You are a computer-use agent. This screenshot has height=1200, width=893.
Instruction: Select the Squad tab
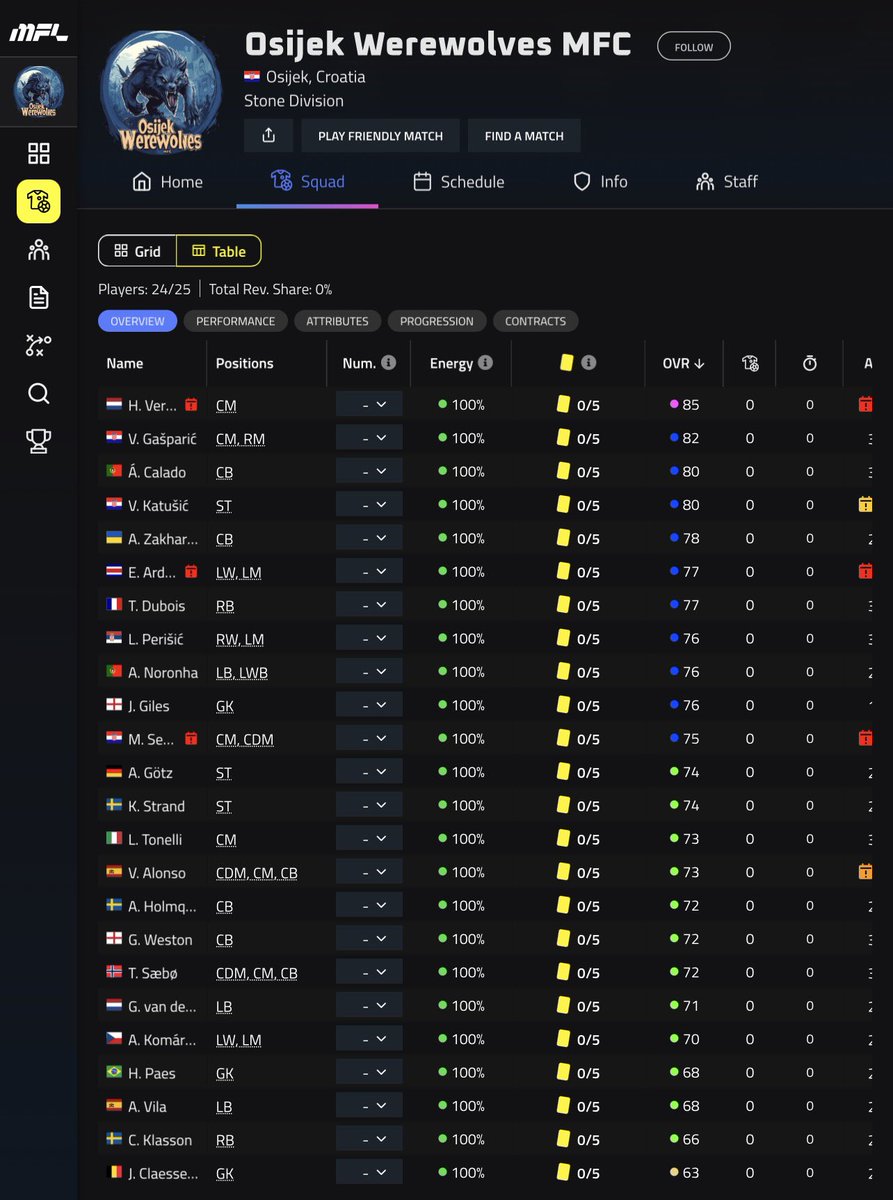coord(308,182)
